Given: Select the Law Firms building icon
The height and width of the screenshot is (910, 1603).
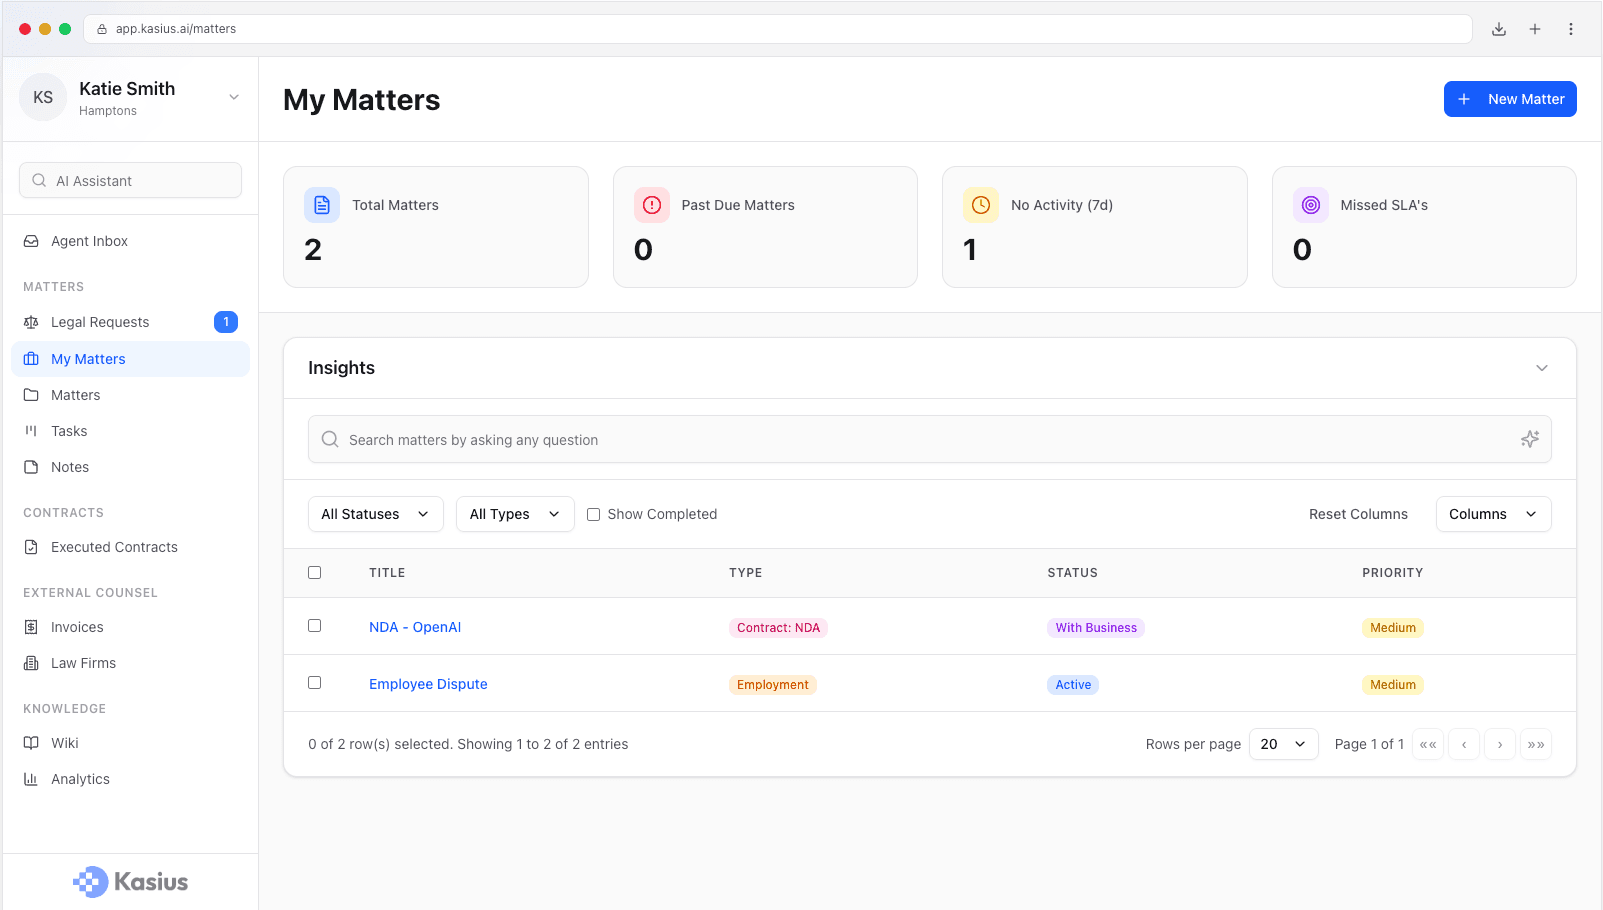Looking at the screenshot, I should tap(33, 663).
